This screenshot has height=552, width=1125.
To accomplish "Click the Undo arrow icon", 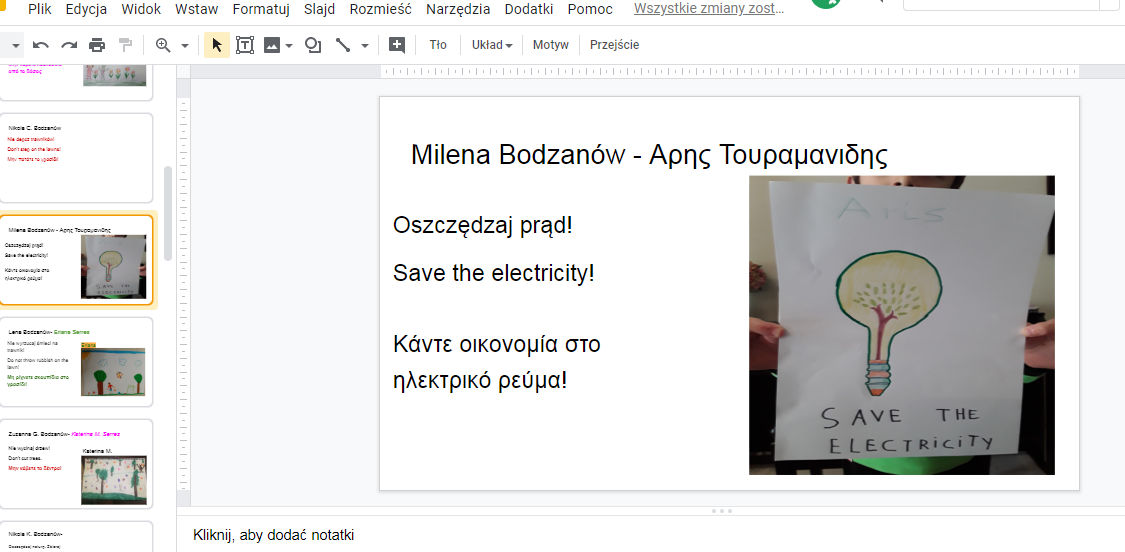I will click(x=41, y=45).
